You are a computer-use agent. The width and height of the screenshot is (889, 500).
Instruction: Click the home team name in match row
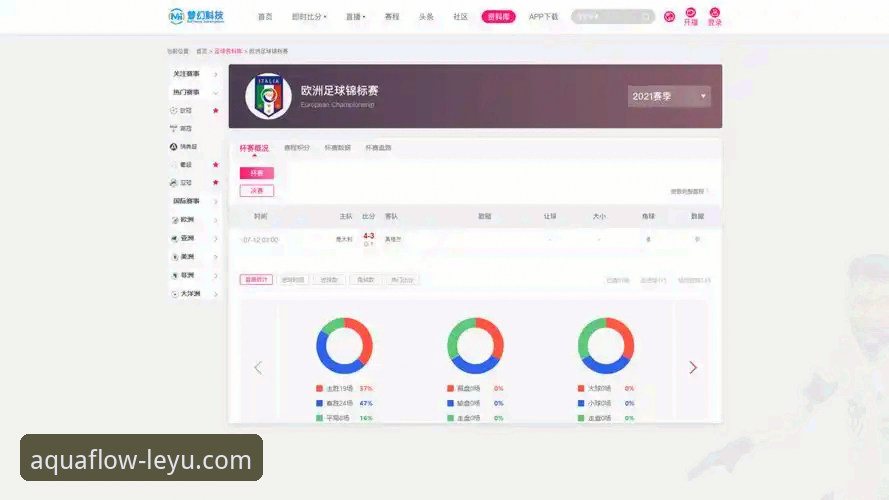[x=344, y=240]
